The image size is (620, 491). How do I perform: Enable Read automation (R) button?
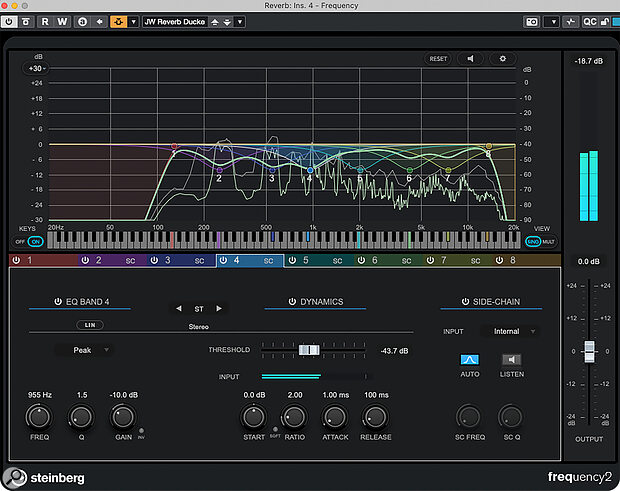coord(45,22)
